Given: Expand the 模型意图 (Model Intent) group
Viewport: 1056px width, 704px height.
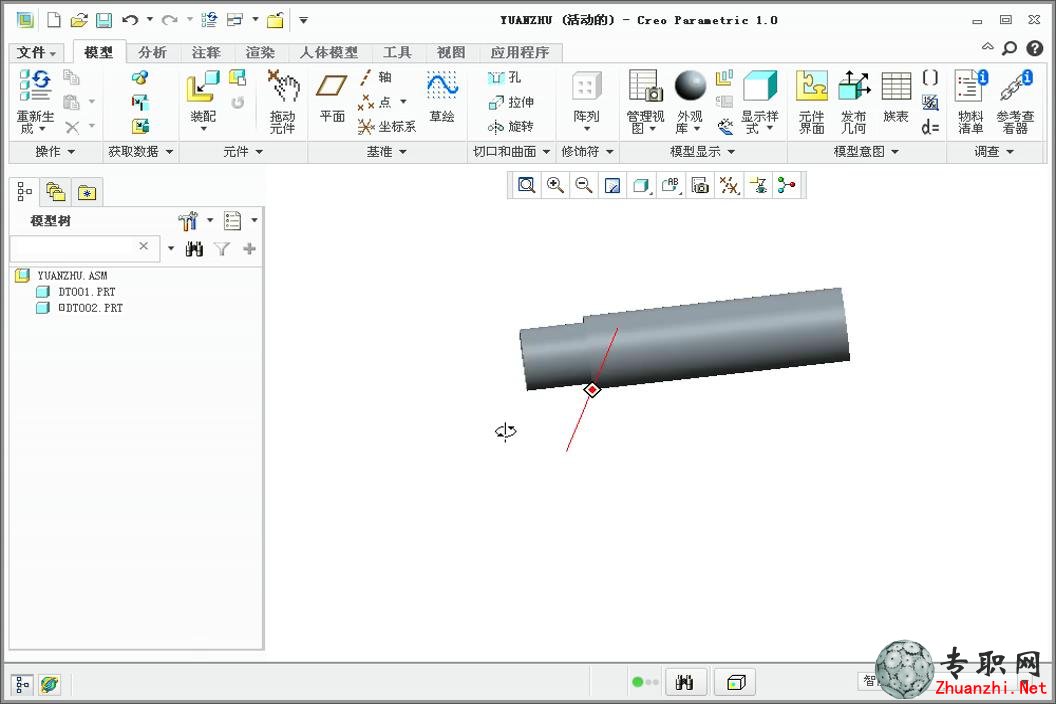Looking at the screenshot, I should coord(866,152).
